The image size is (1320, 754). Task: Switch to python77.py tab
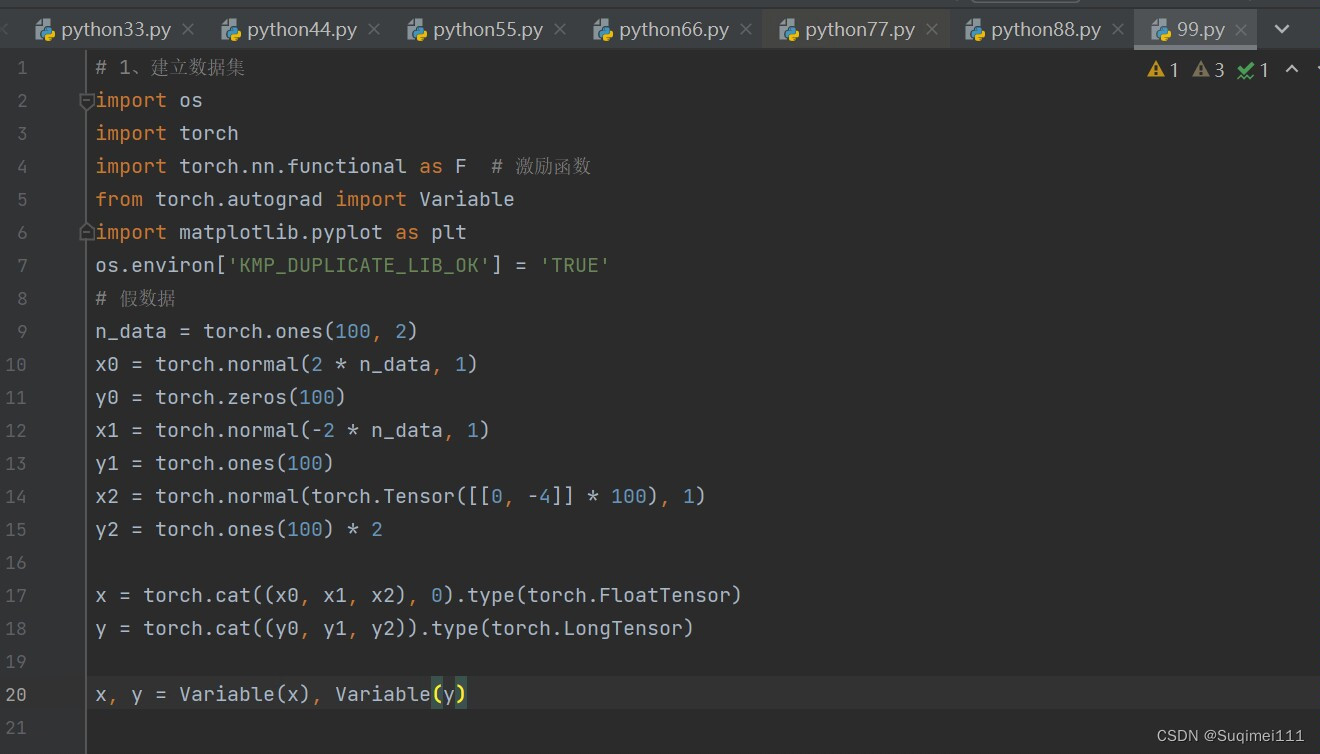pos(859,30)
